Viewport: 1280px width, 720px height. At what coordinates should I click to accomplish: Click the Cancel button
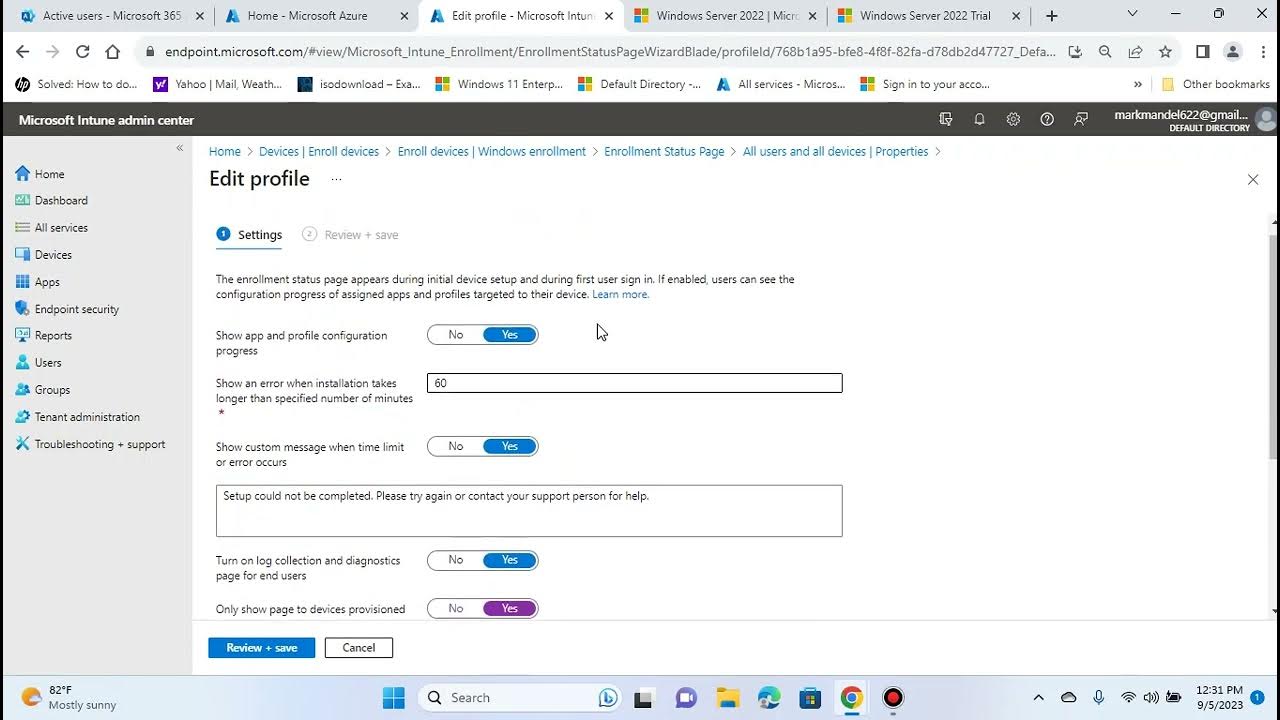click(x=359, y=648)
